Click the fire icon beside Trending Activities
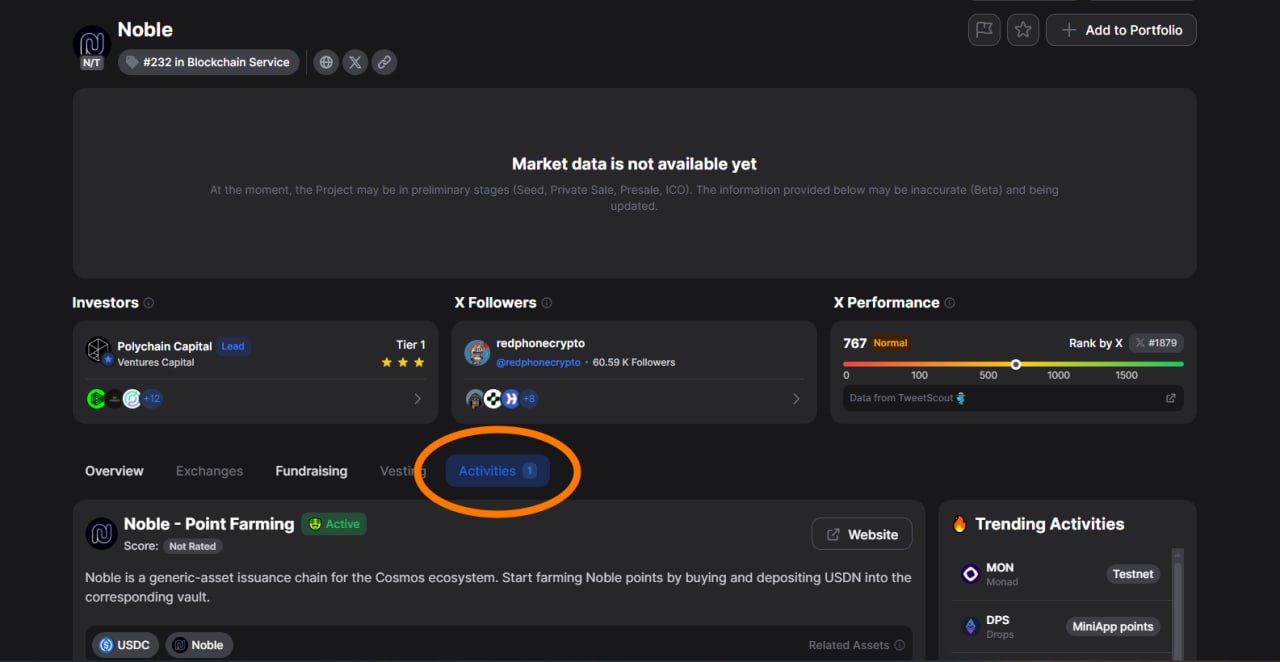 coord(960,524)
